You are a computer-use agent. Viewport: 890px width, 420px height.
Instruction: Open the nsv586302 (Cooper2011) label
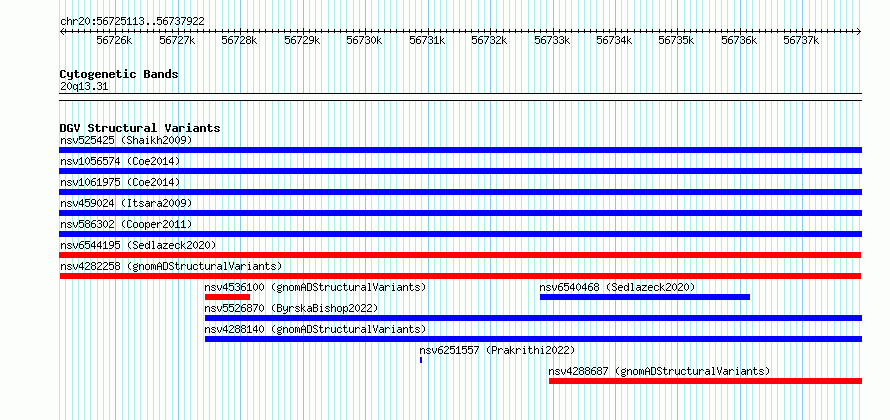click(x=126, y=224)
